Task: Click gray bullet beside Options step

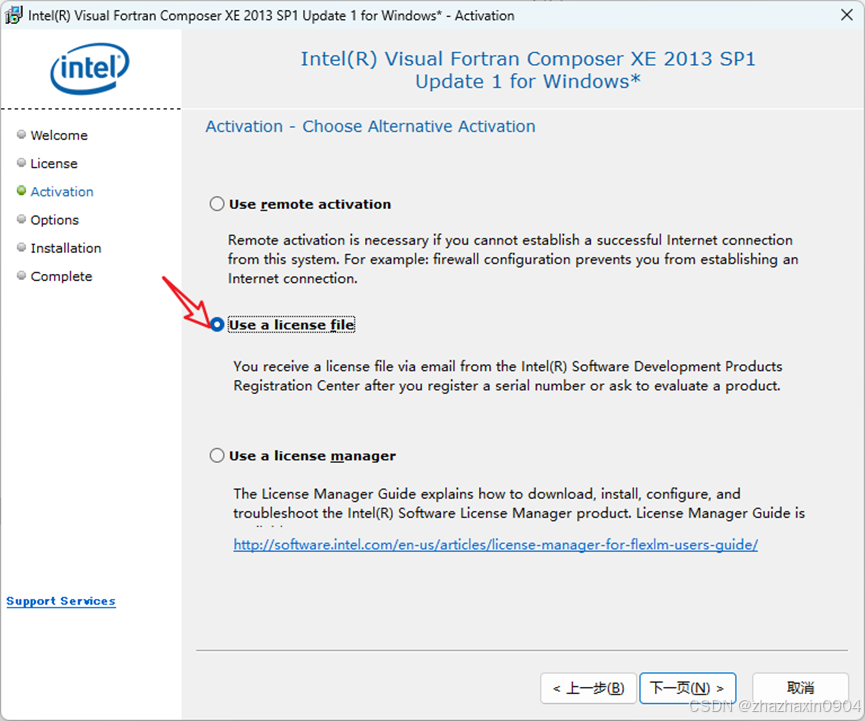Action: tap(22, 219)
